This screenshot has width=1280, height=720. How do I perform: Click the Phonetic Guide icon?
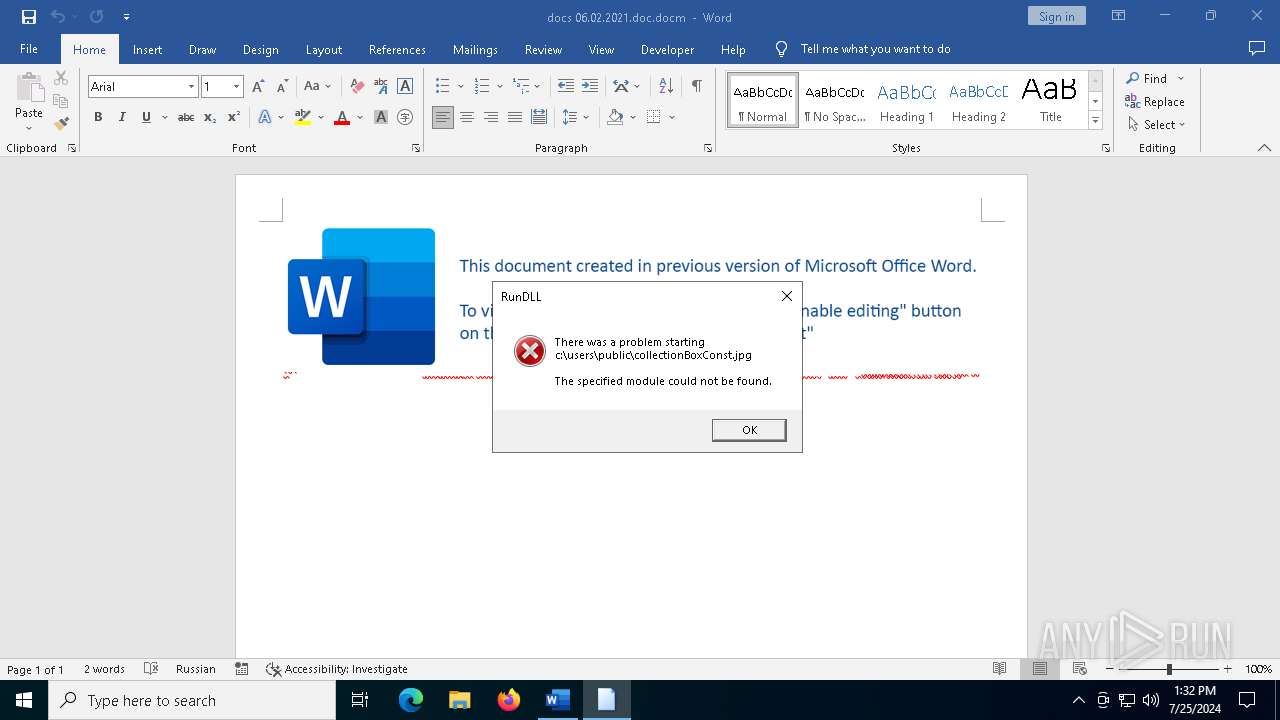pyautogui.click(x=380, y=87)
